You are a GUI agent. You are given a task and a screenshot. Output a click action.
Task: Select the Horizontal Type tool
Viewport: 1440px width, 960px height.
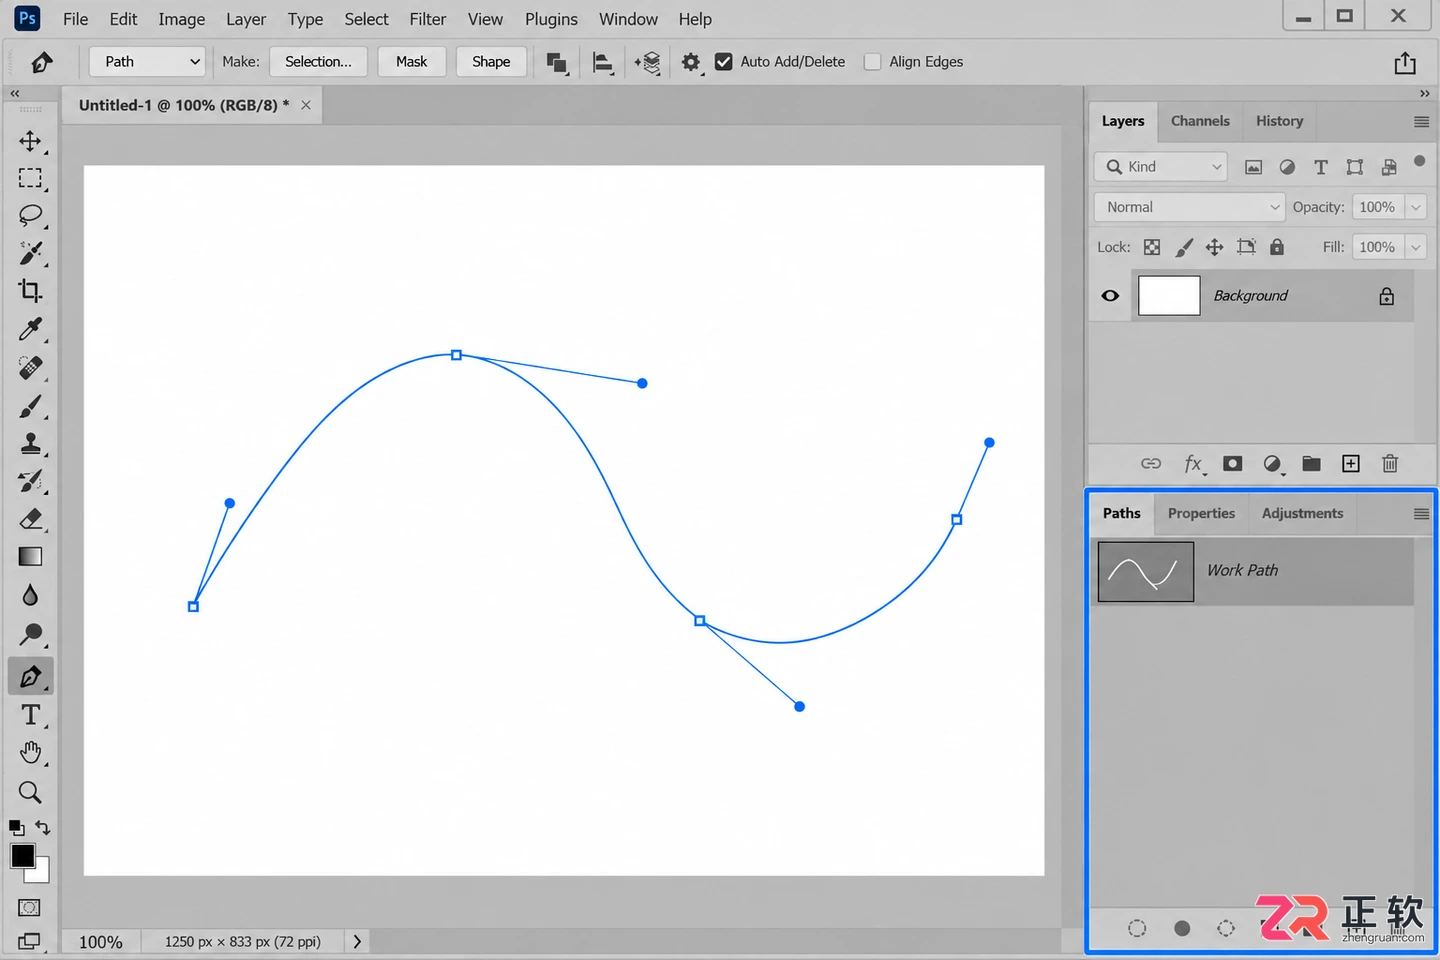pyautogui.click(x=30, y=715)
